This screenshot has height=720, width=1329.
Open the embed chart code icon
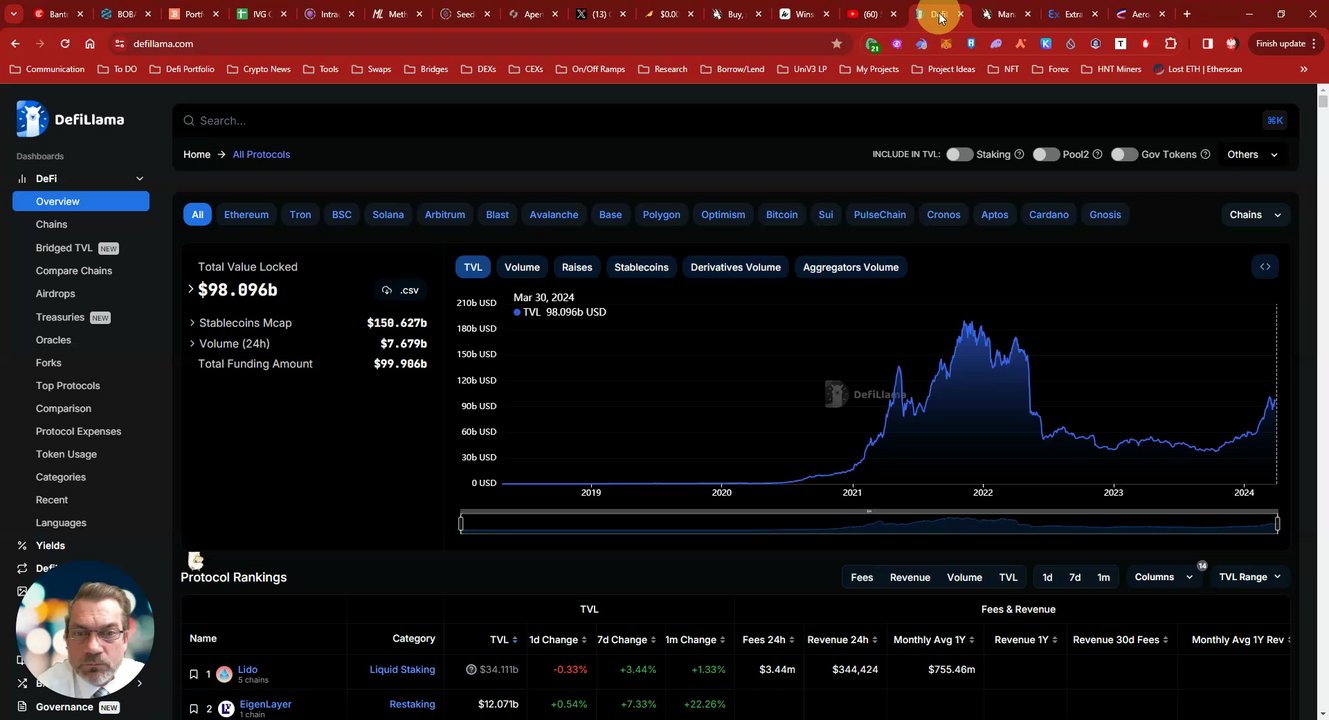[1265, 267]
